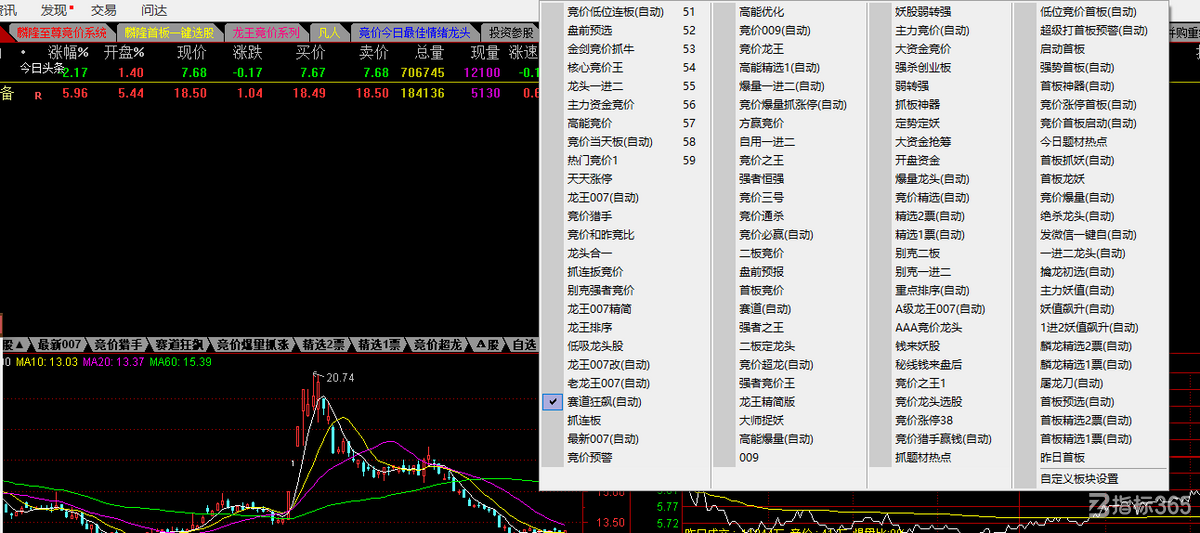
Task: Click the red R marker in stock row
Action: 38,96
